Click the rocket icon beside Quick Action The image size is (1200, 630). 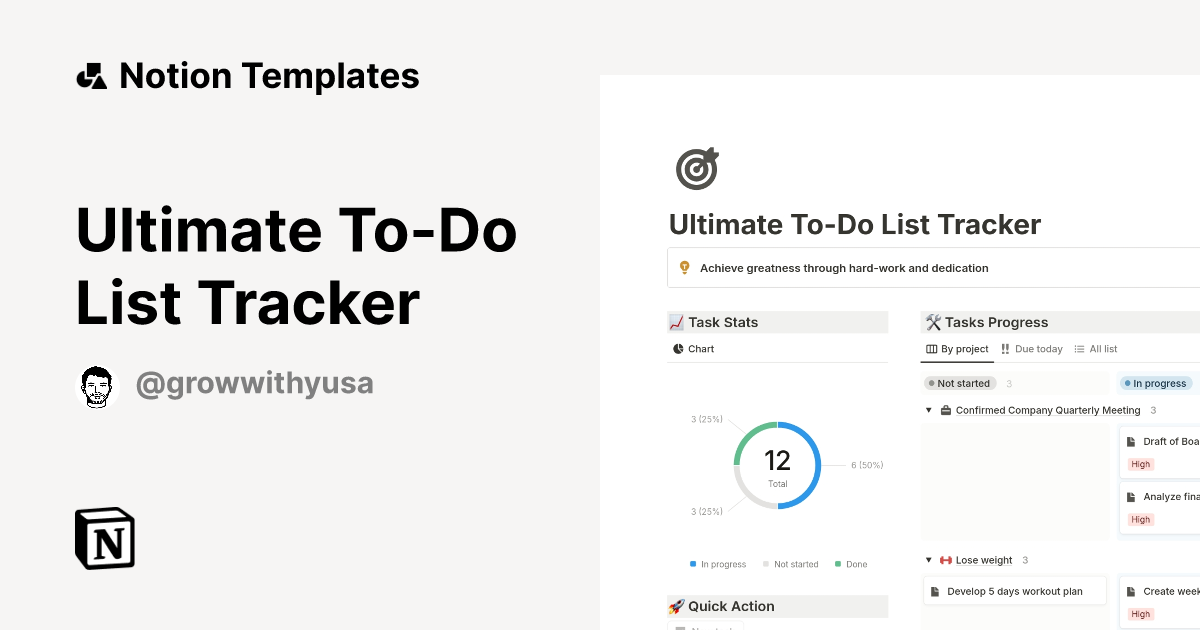pyautogui.click(x=674, y=606)
